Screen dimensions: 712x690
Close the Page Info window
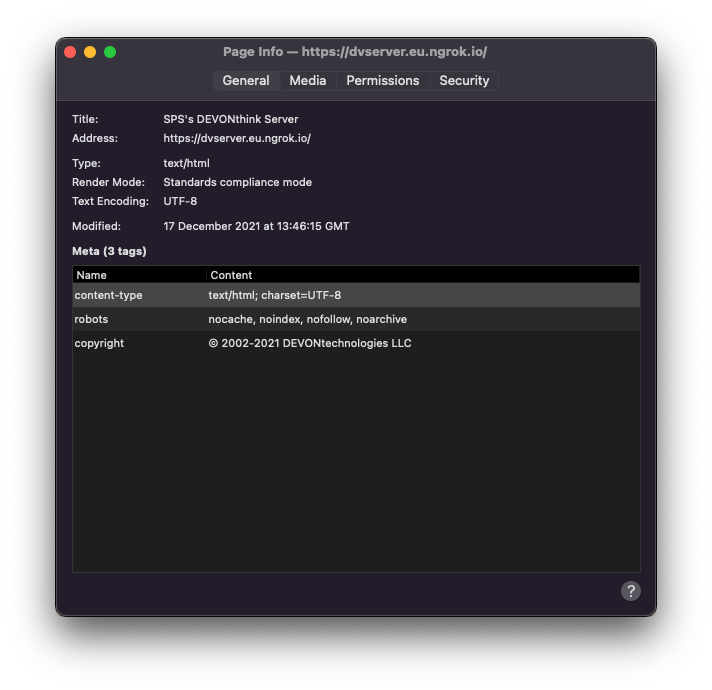pos(70,52)
